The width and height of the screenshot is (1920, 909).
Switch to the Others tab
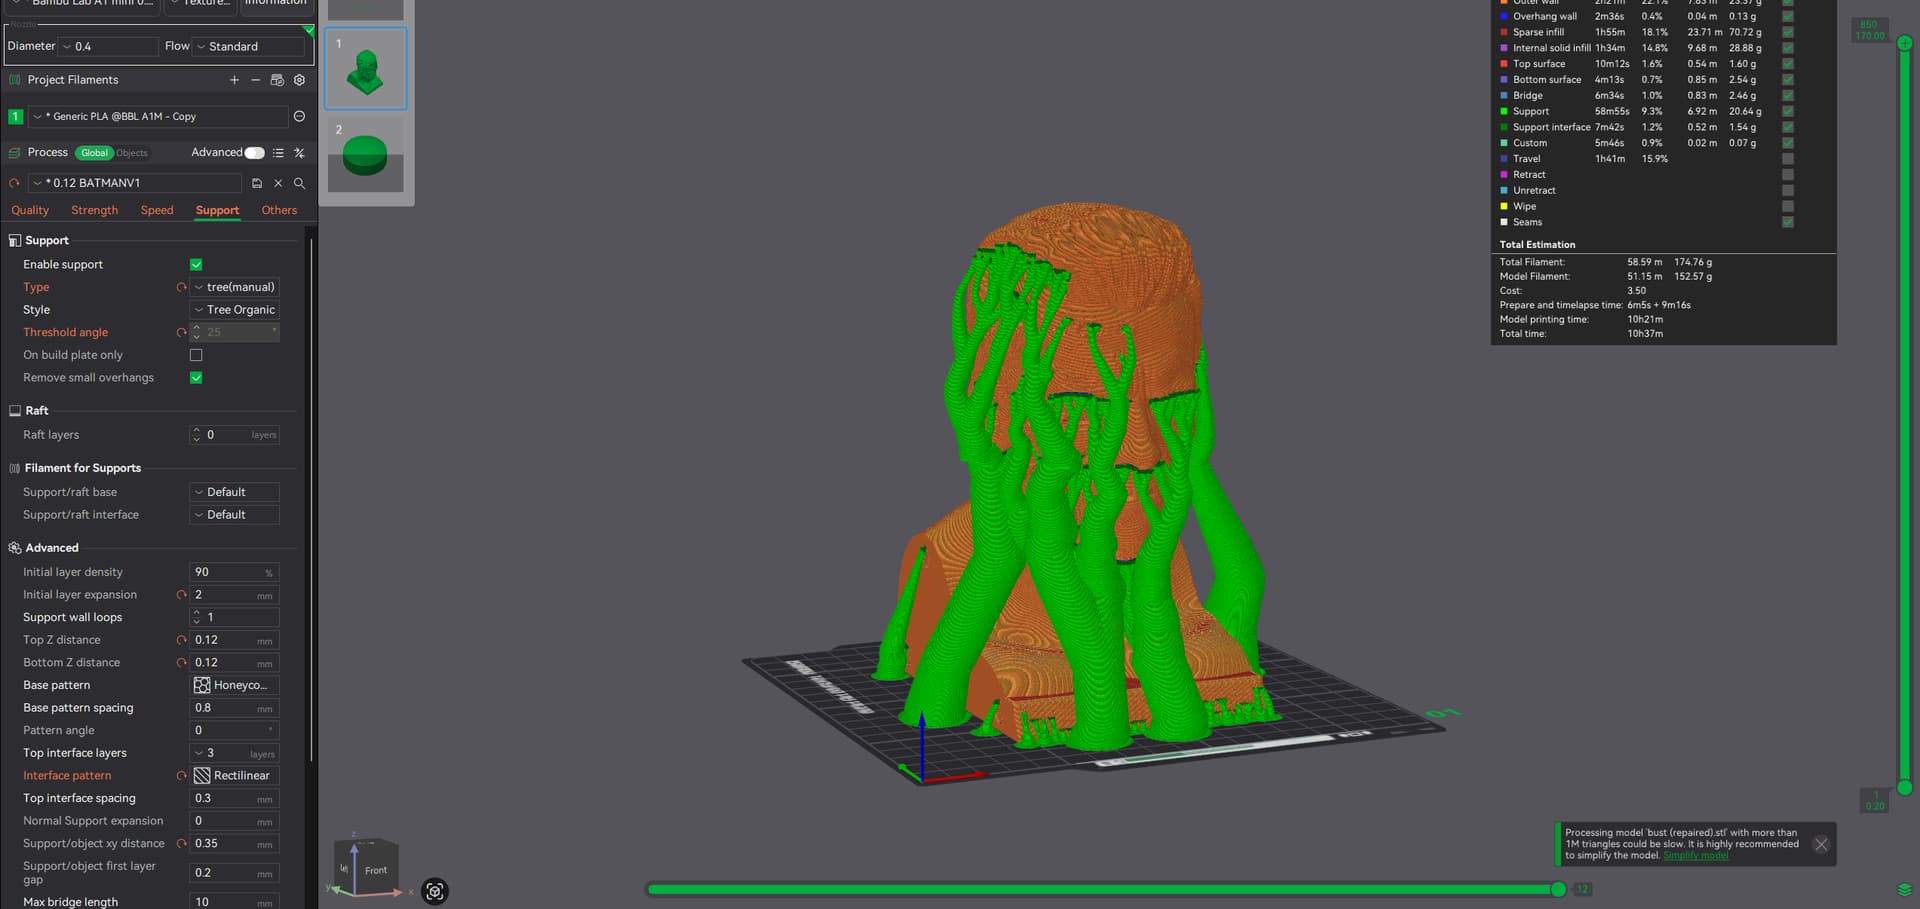279,210
